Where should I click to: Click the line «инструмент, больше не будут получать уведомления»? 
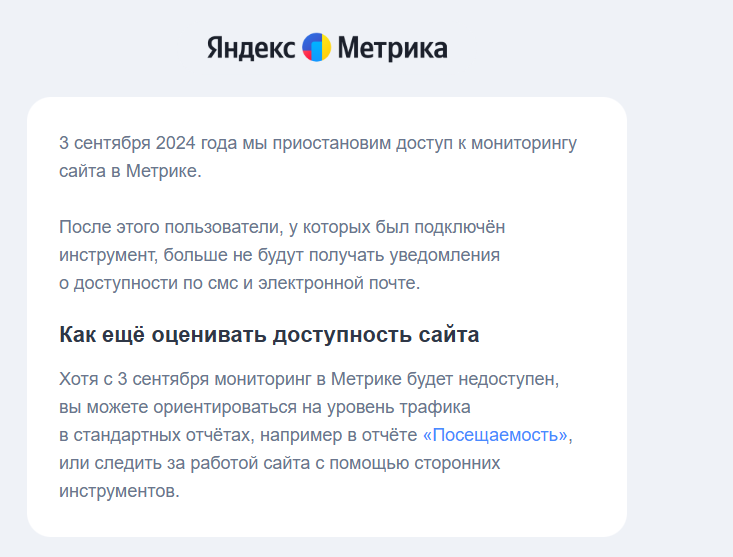click(279, 255)
